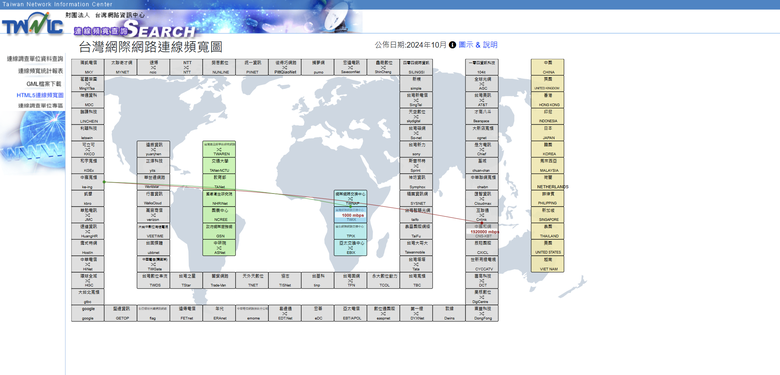The height and width of the screenshot is (375, 780).
Task: Select the ASNet green node
Action: tap(219, 248)
